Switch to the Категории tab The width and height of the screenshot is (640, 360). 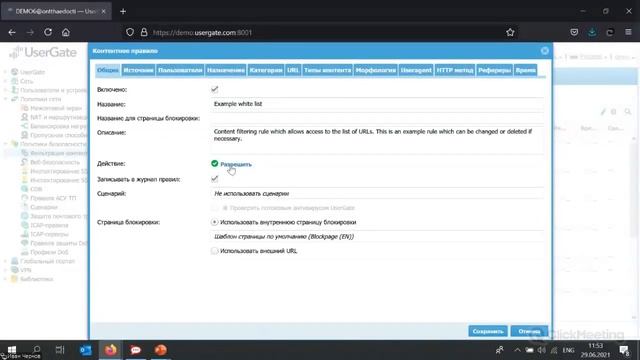(x=266, y=70)
